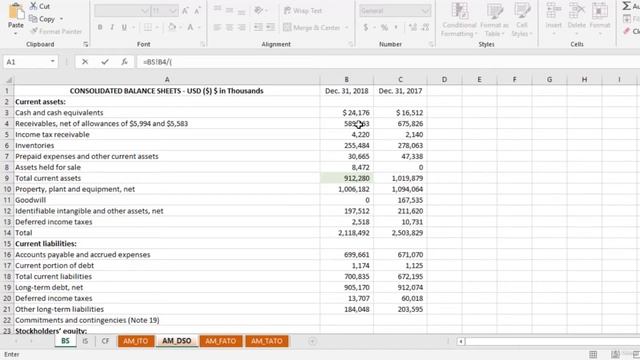Center text horizontally in cell
This screenshot has width=640, height=360.
(229, 27)
